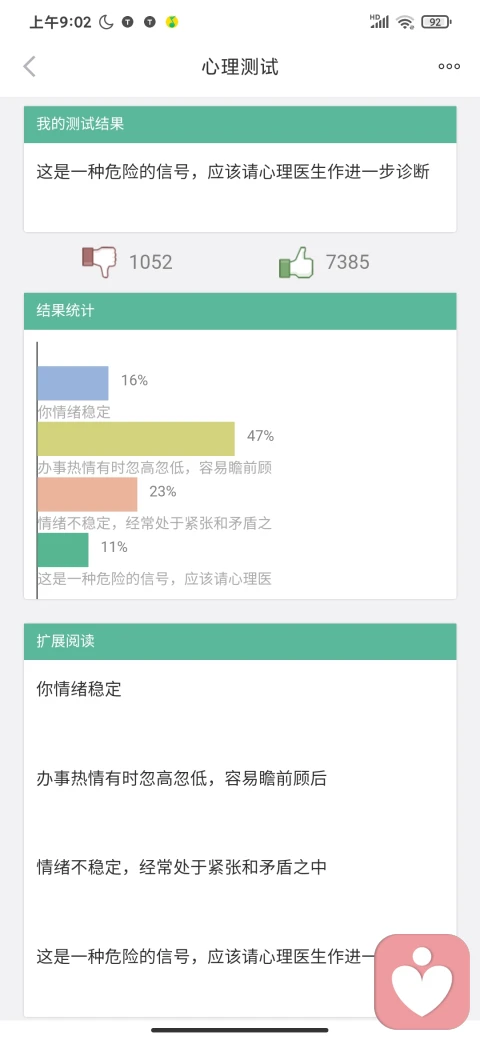Tap the green thumbs up icon
The width and height of the screenshot is (480, 1040).
click(296, 263)
